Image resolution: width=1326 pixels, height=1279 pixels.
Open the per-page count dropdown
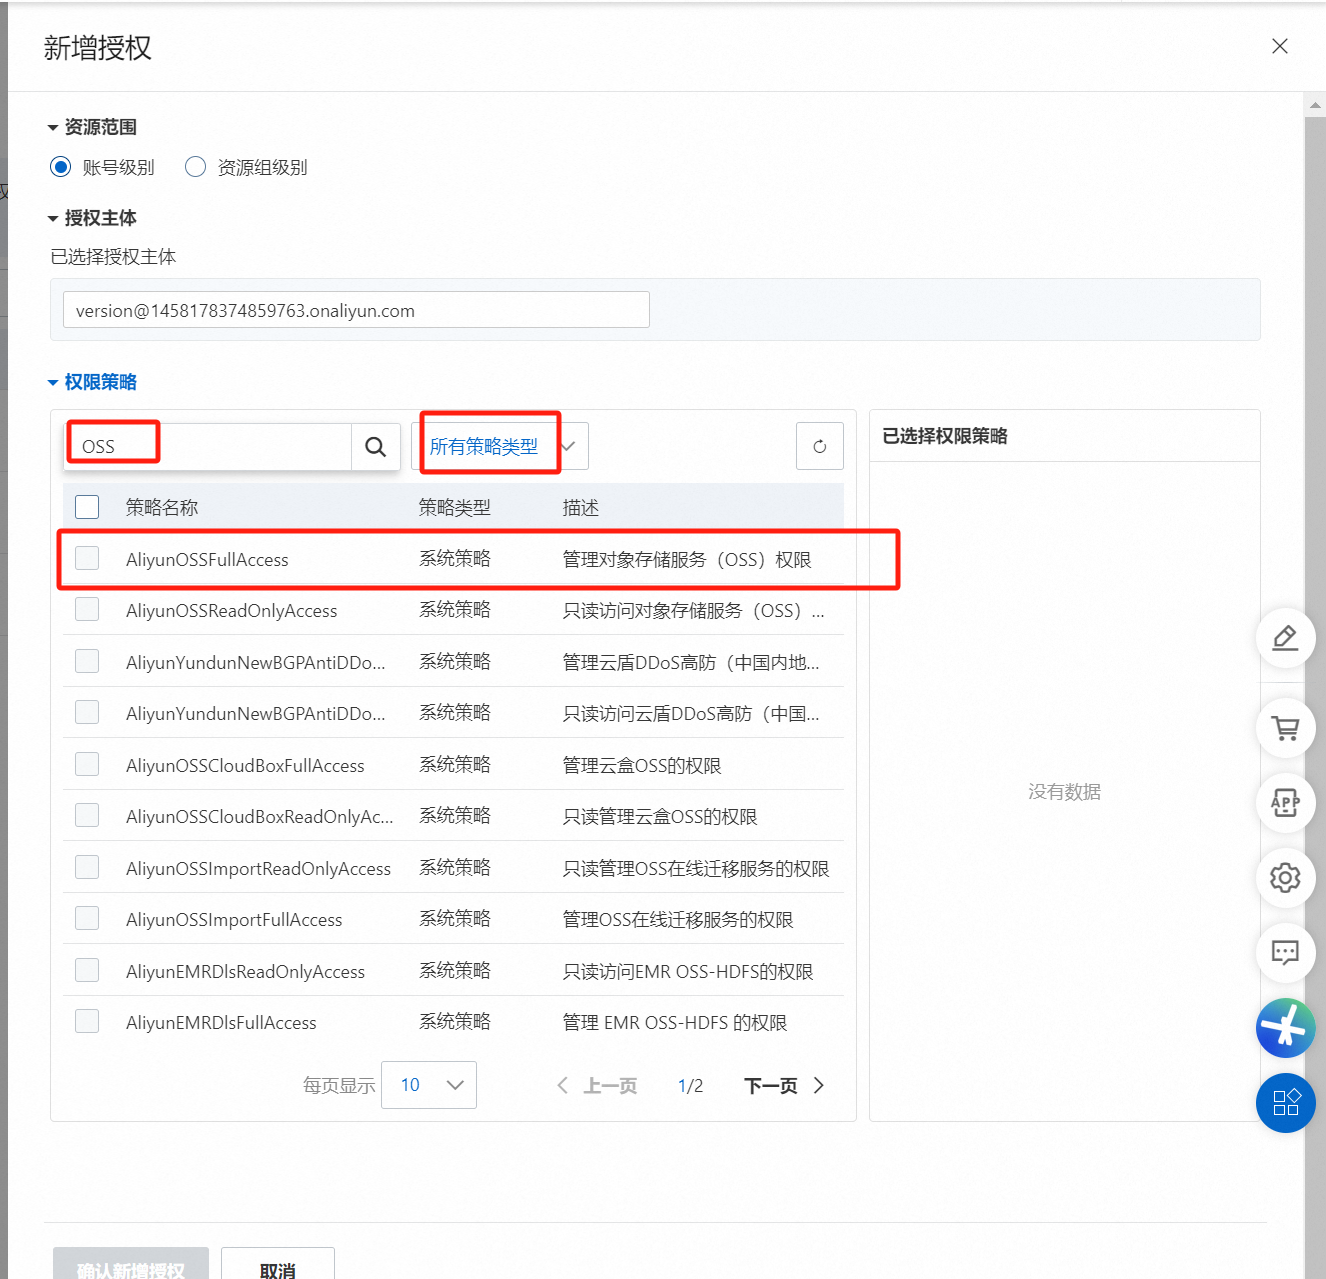click(429, 1085)
